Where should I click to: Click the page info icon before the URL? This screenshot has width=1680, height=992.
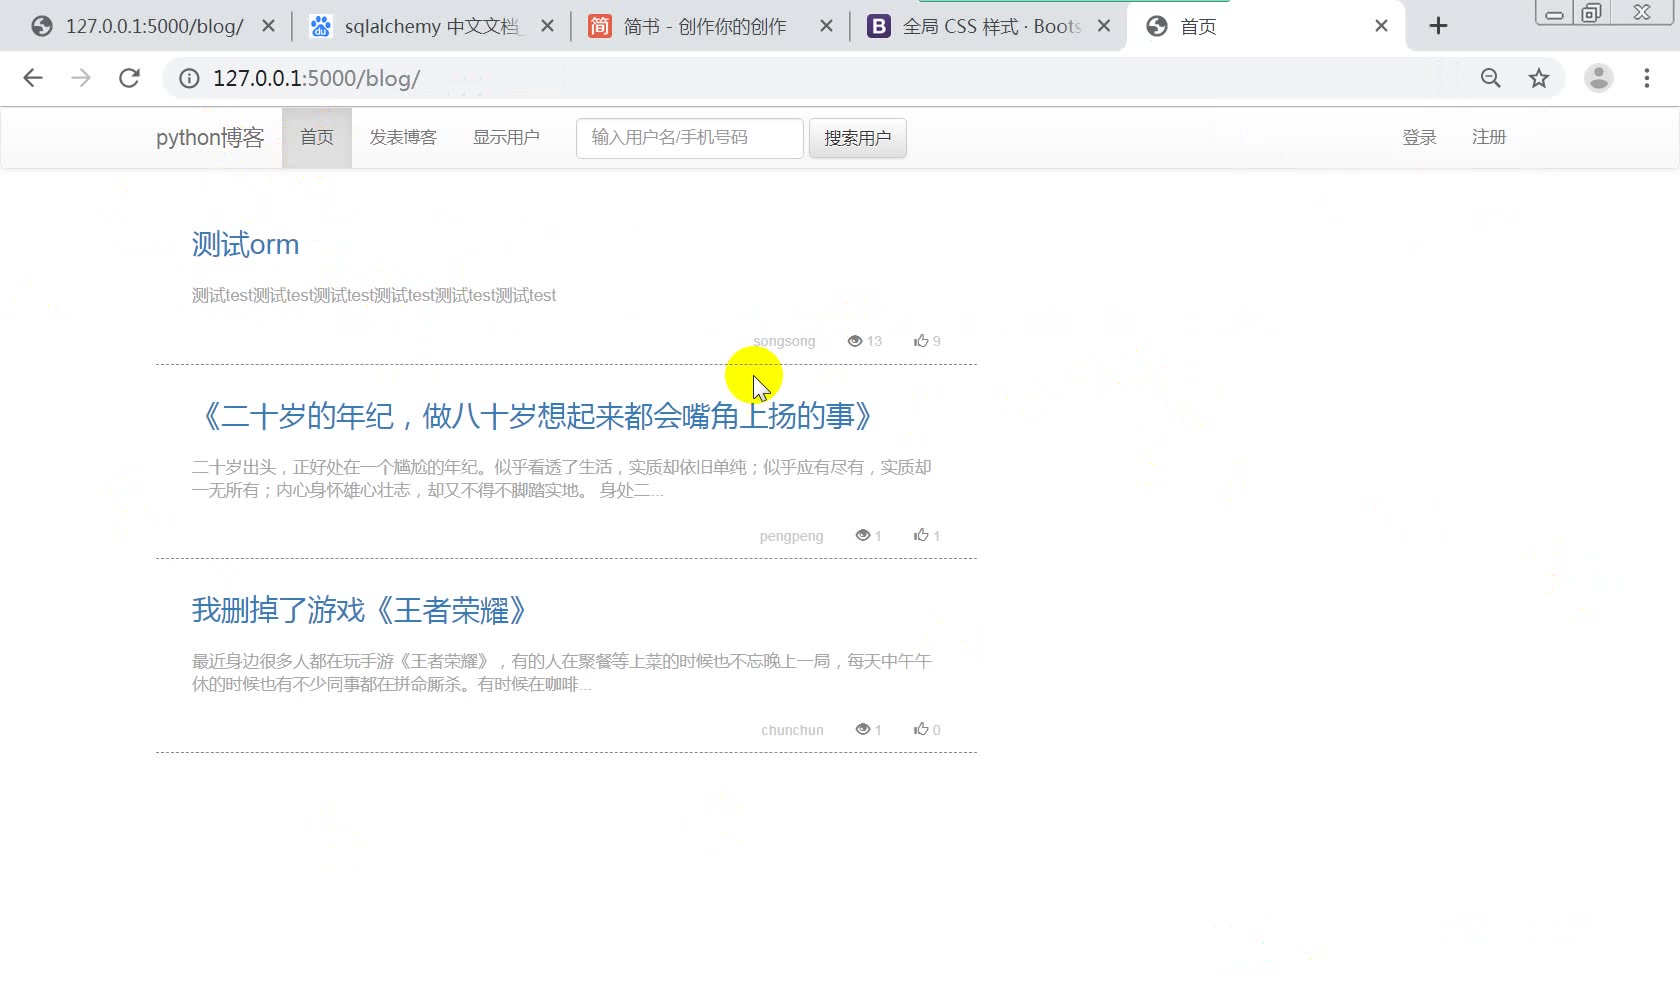[189, 78]
